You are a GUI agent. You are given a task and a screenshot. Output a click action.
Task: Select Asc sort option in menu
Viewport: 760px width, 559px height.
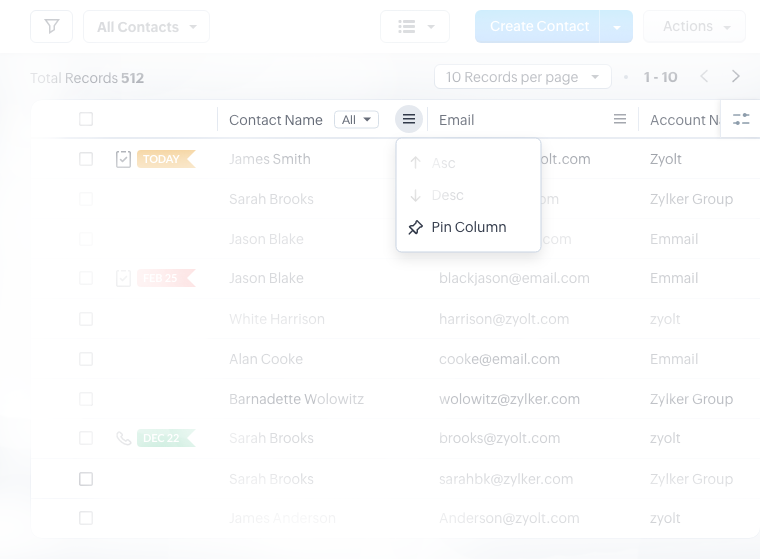point(442,163)
